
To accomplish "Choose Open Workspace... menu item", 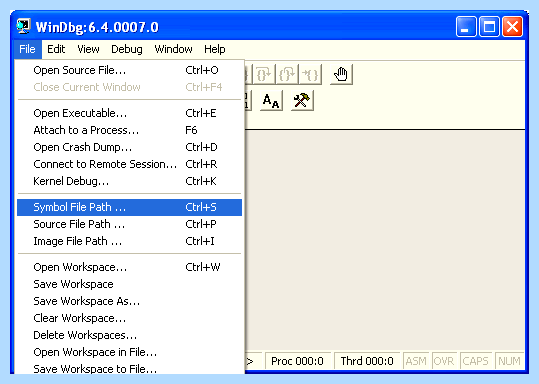I will pos(129,267).
